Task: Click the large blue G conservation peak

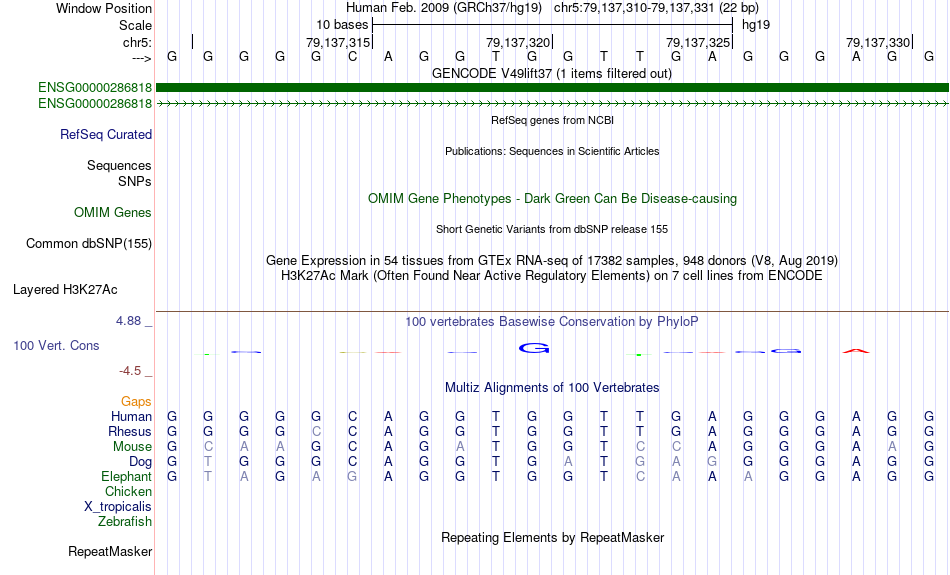Action: (534, 348)
